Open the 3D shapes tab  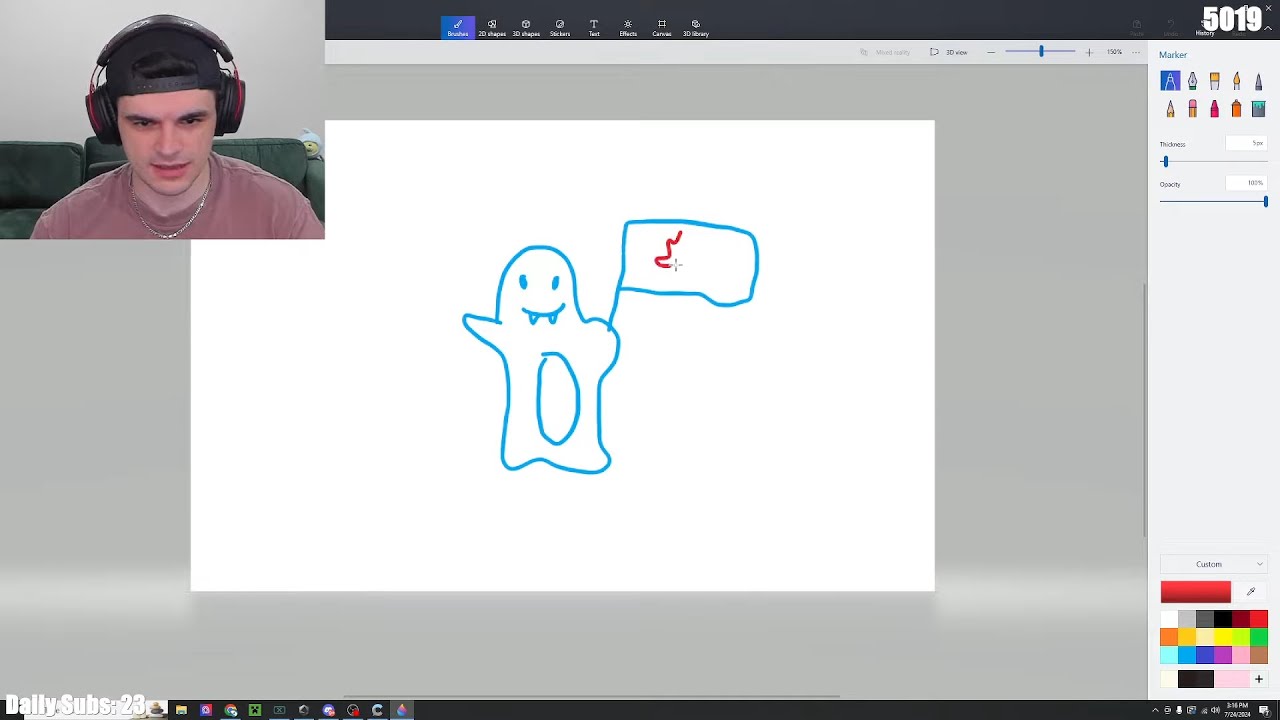click(526, 27)
